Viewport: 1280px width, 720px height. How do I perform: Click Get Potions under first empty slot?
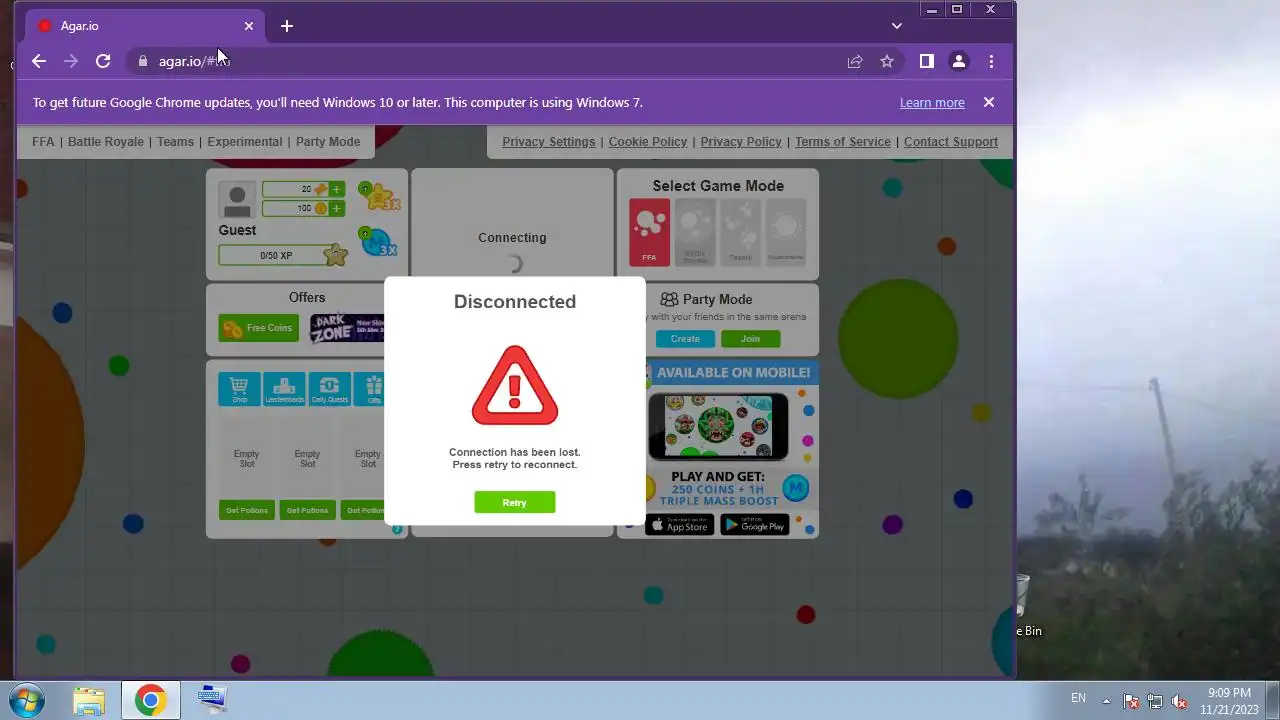(x=247, y=510)
